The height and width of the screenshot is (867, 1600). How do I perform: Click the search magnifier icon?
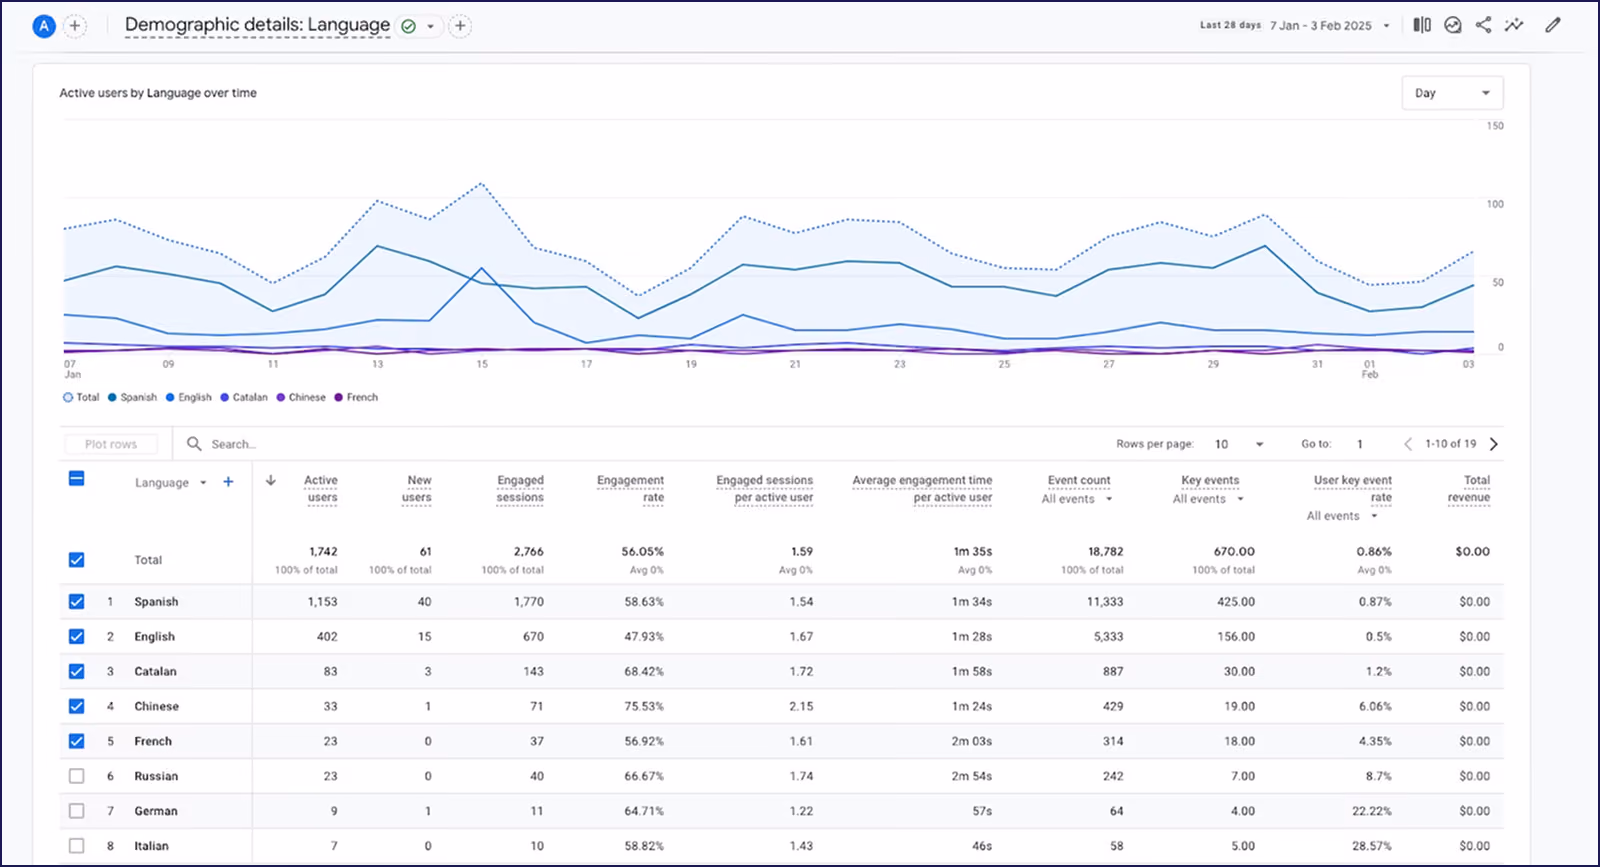pyautogui.click(x=194, y=443)
